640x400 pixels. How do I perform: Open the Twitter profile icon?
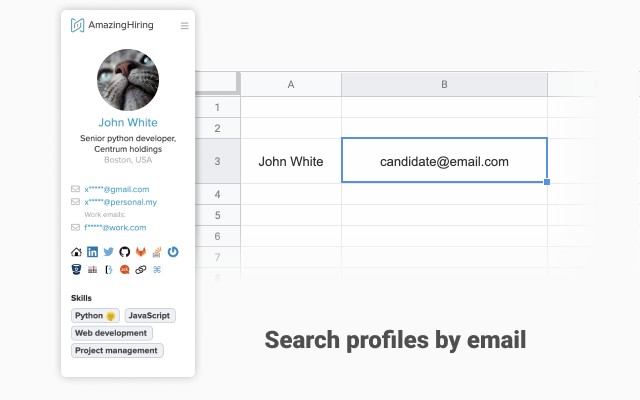tap(109, 252)
